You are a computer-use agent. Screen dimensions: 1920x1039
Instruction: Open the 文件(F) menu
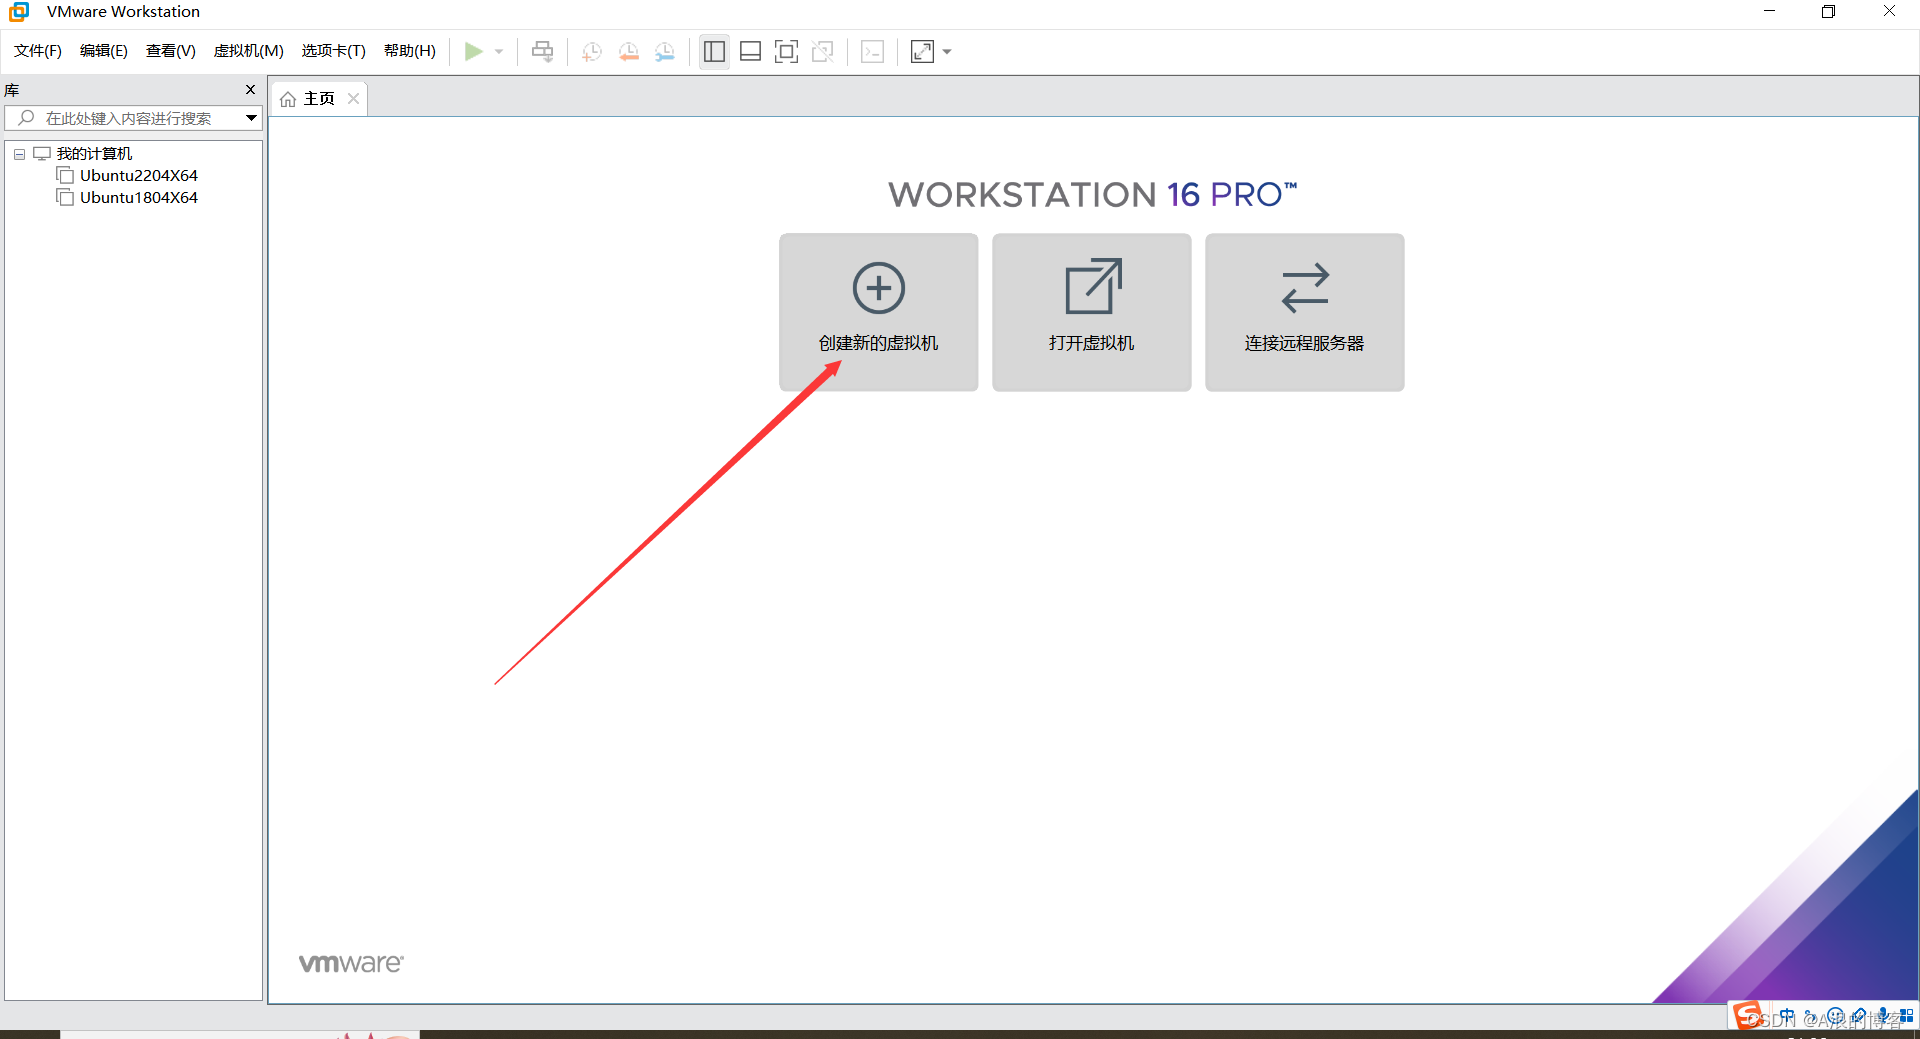point(38,51)
